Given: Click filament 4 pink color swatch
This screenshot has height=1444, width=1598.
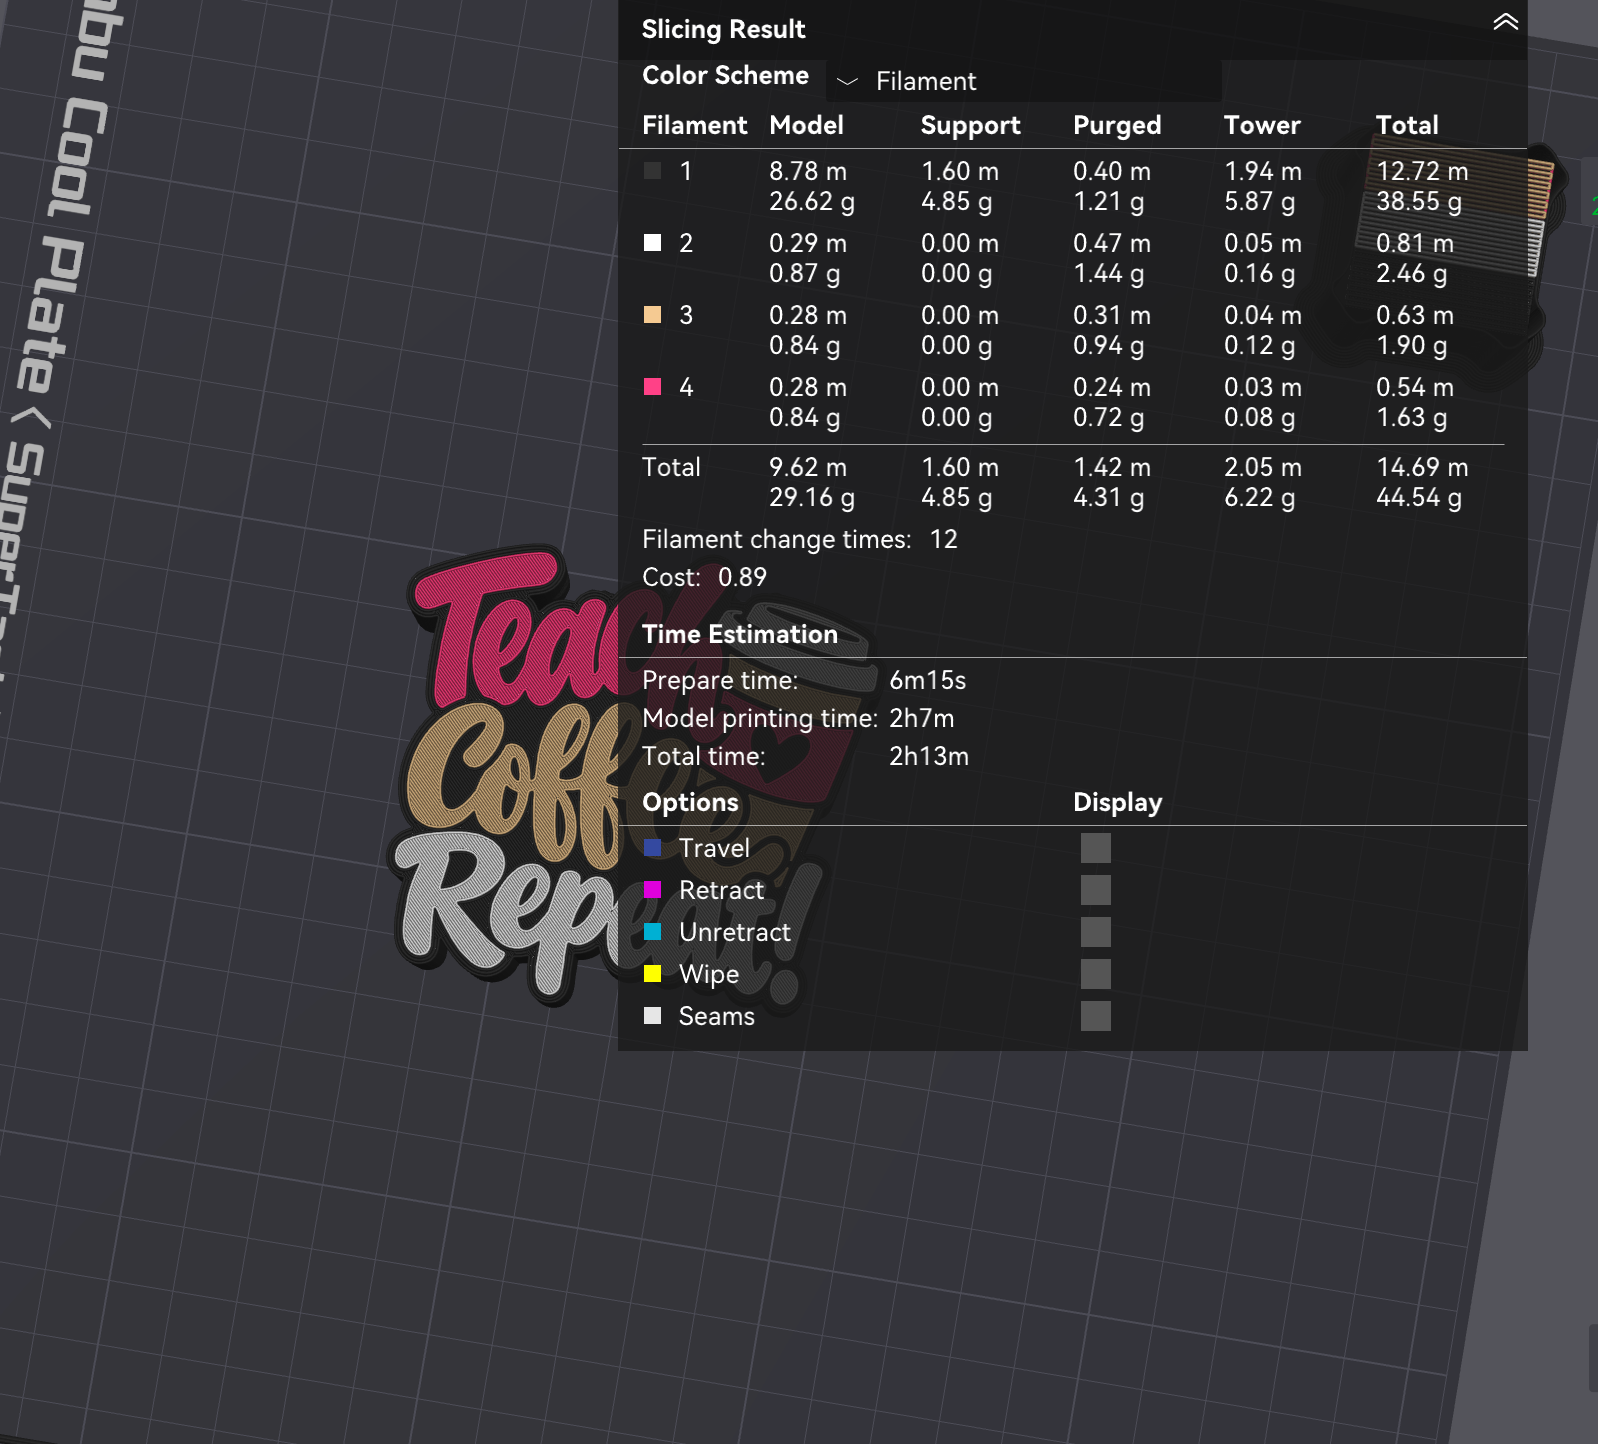Looking at the screenshot, I should (x=652, y=387).
